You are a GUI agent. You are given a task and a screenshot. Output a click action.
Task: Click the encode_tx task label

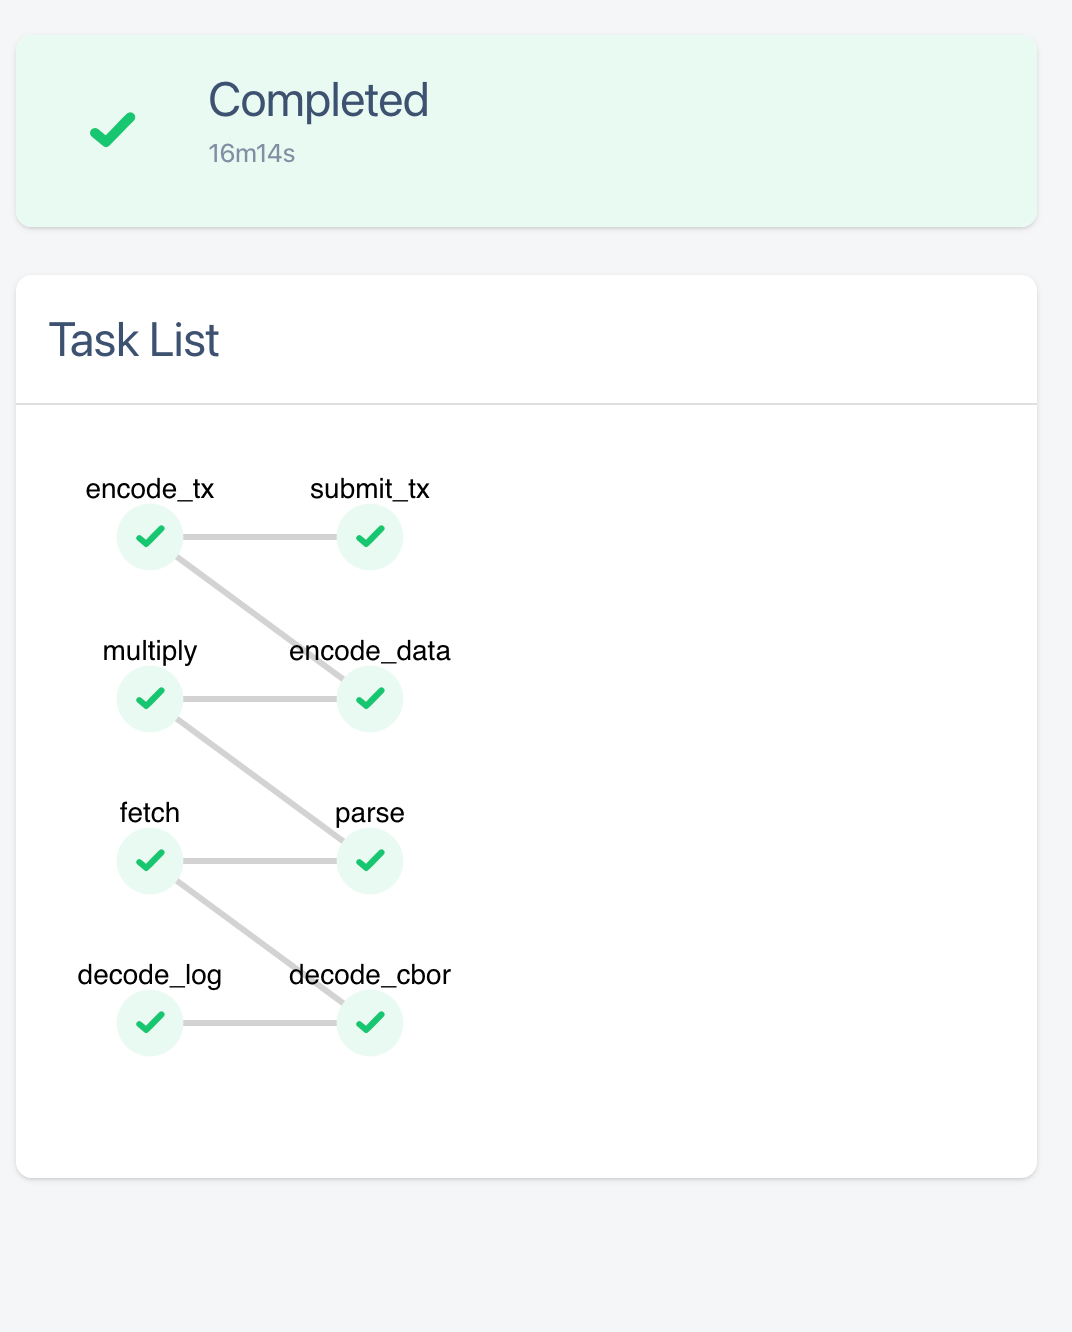pyautogui.click(x=150, y=489)
